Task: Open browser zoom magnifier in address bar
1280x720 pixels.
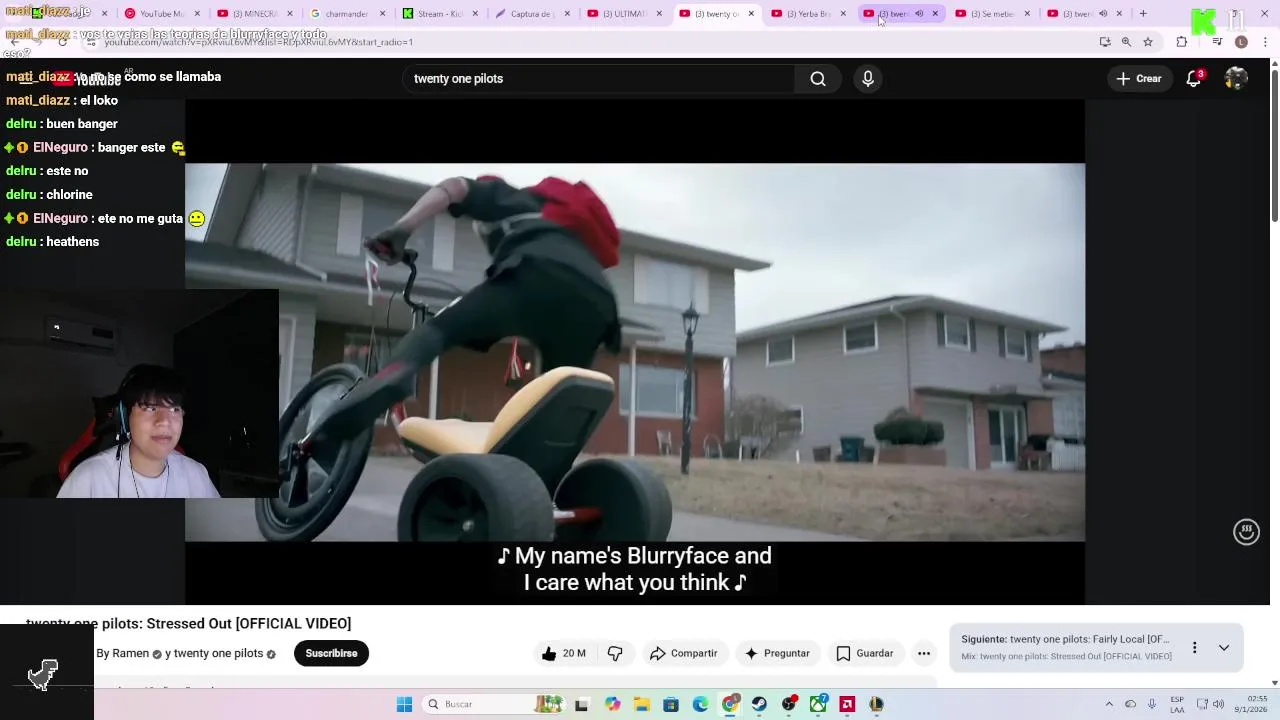Action: [1126, 42]
